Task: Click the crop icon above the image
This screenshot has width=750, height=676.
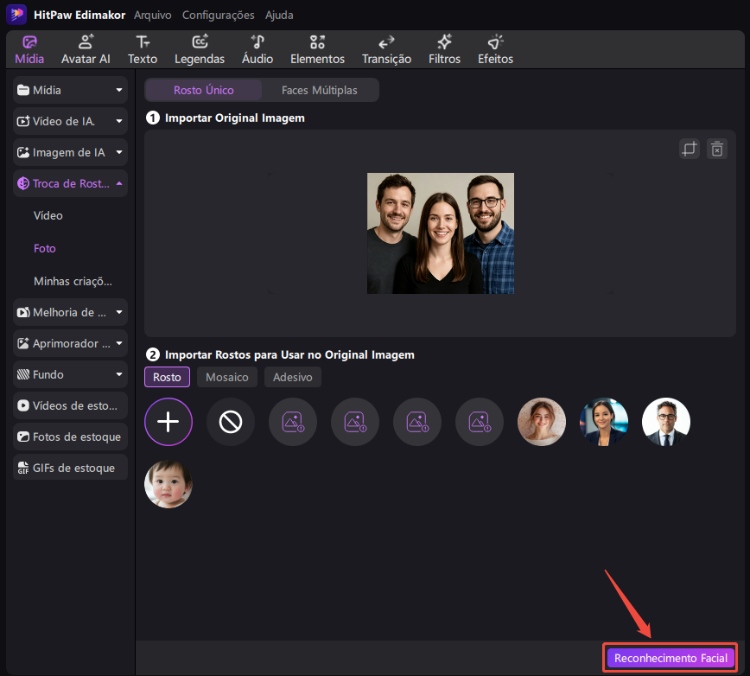Action: click(689, 149)
